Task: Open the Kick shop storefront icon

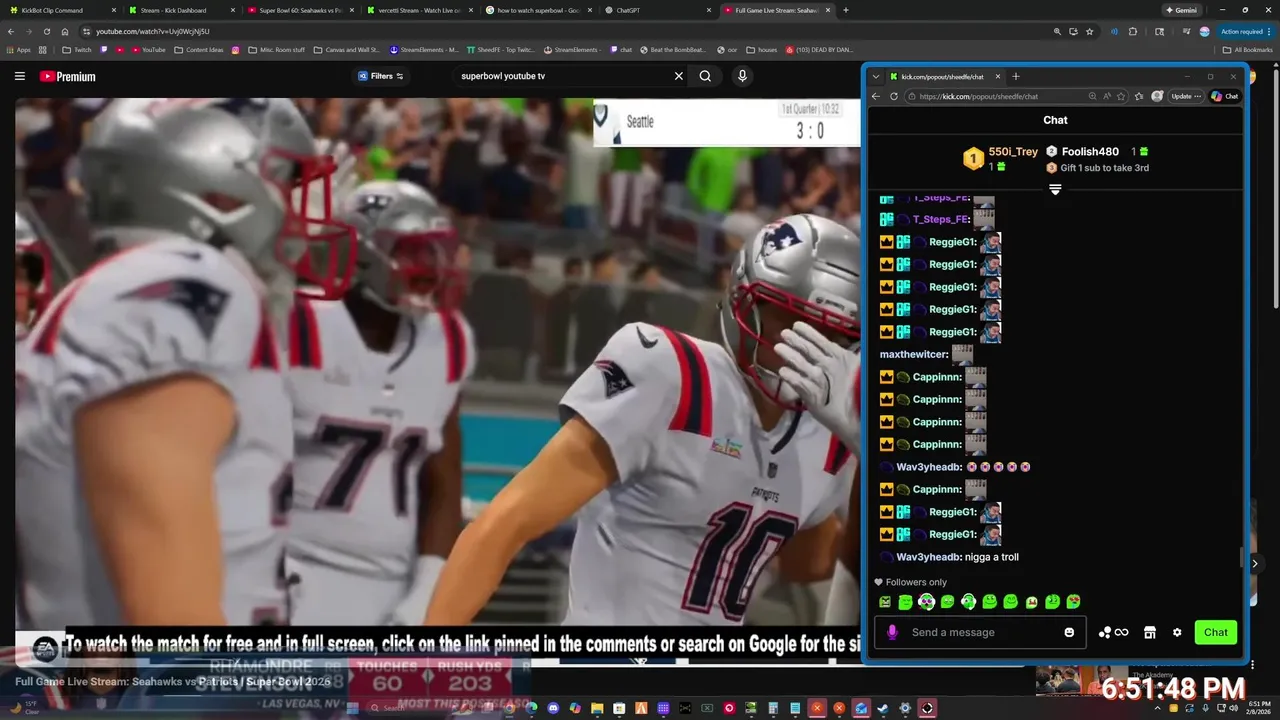Action: click(x=1150, y=632)
